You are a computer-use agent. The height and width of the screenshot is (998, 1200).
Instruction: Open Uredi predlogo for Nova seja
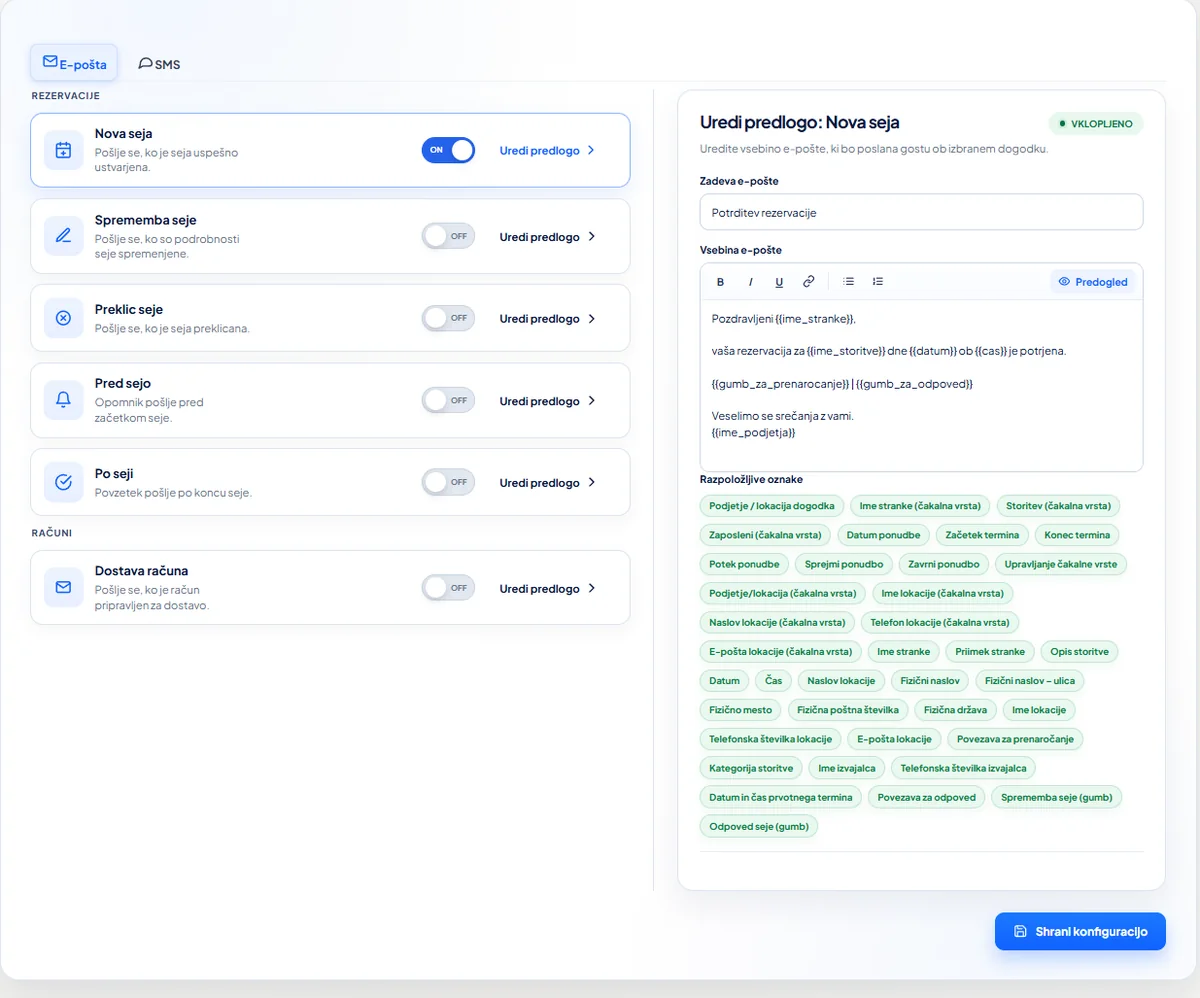[x=548, y=151]
